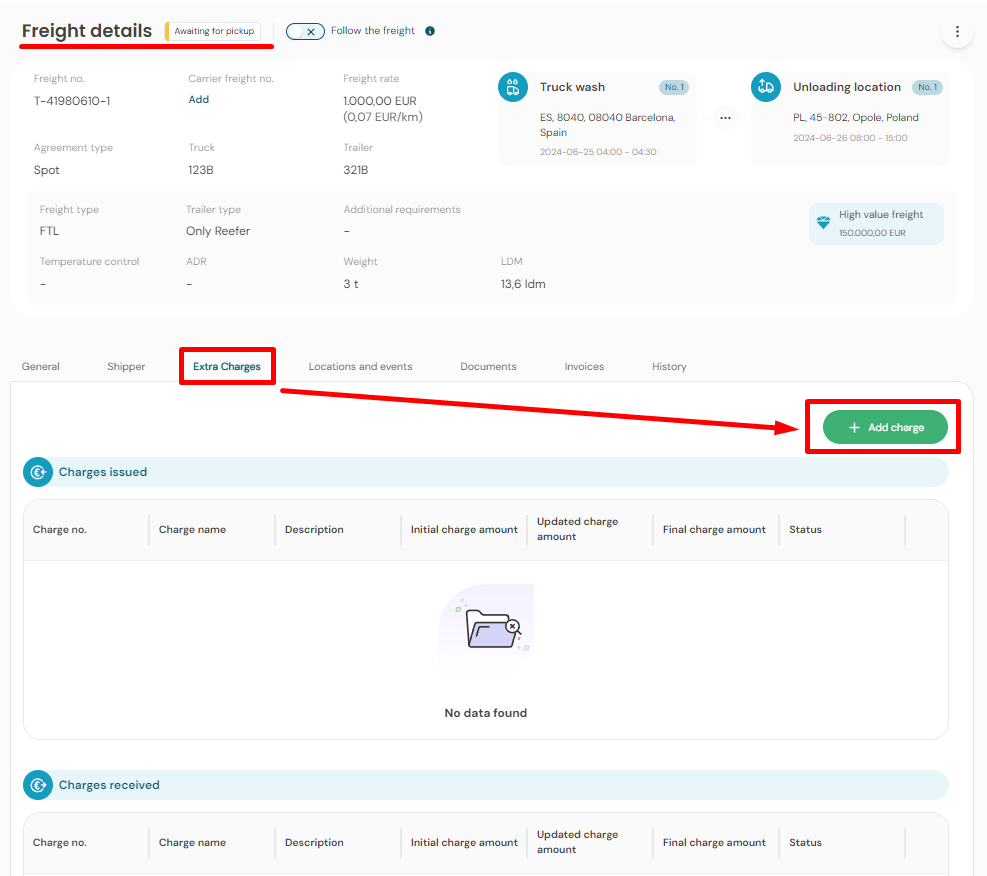Open the three-dot options menu top right
Screen dimensions: 987x876
(x=957, y=31)
